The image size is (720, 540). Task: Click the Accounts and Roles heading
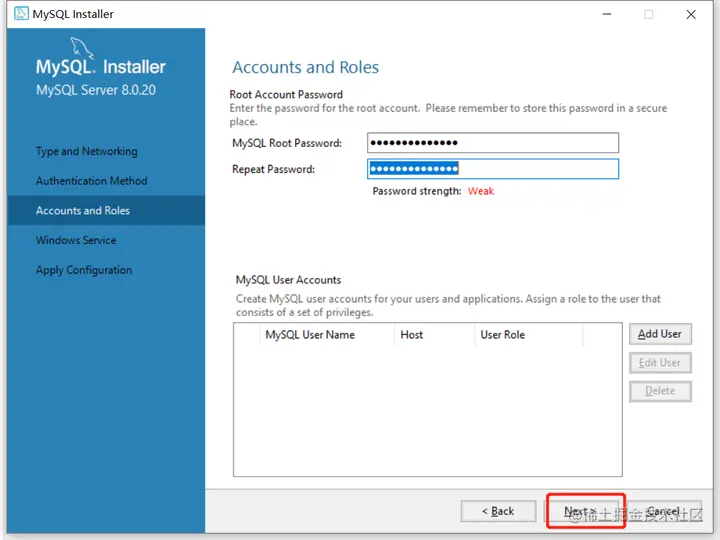(305, 67)
